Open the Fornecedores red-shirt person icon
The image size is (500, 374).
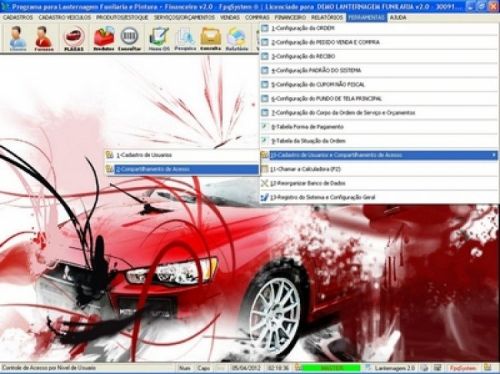tap(44, 38)
